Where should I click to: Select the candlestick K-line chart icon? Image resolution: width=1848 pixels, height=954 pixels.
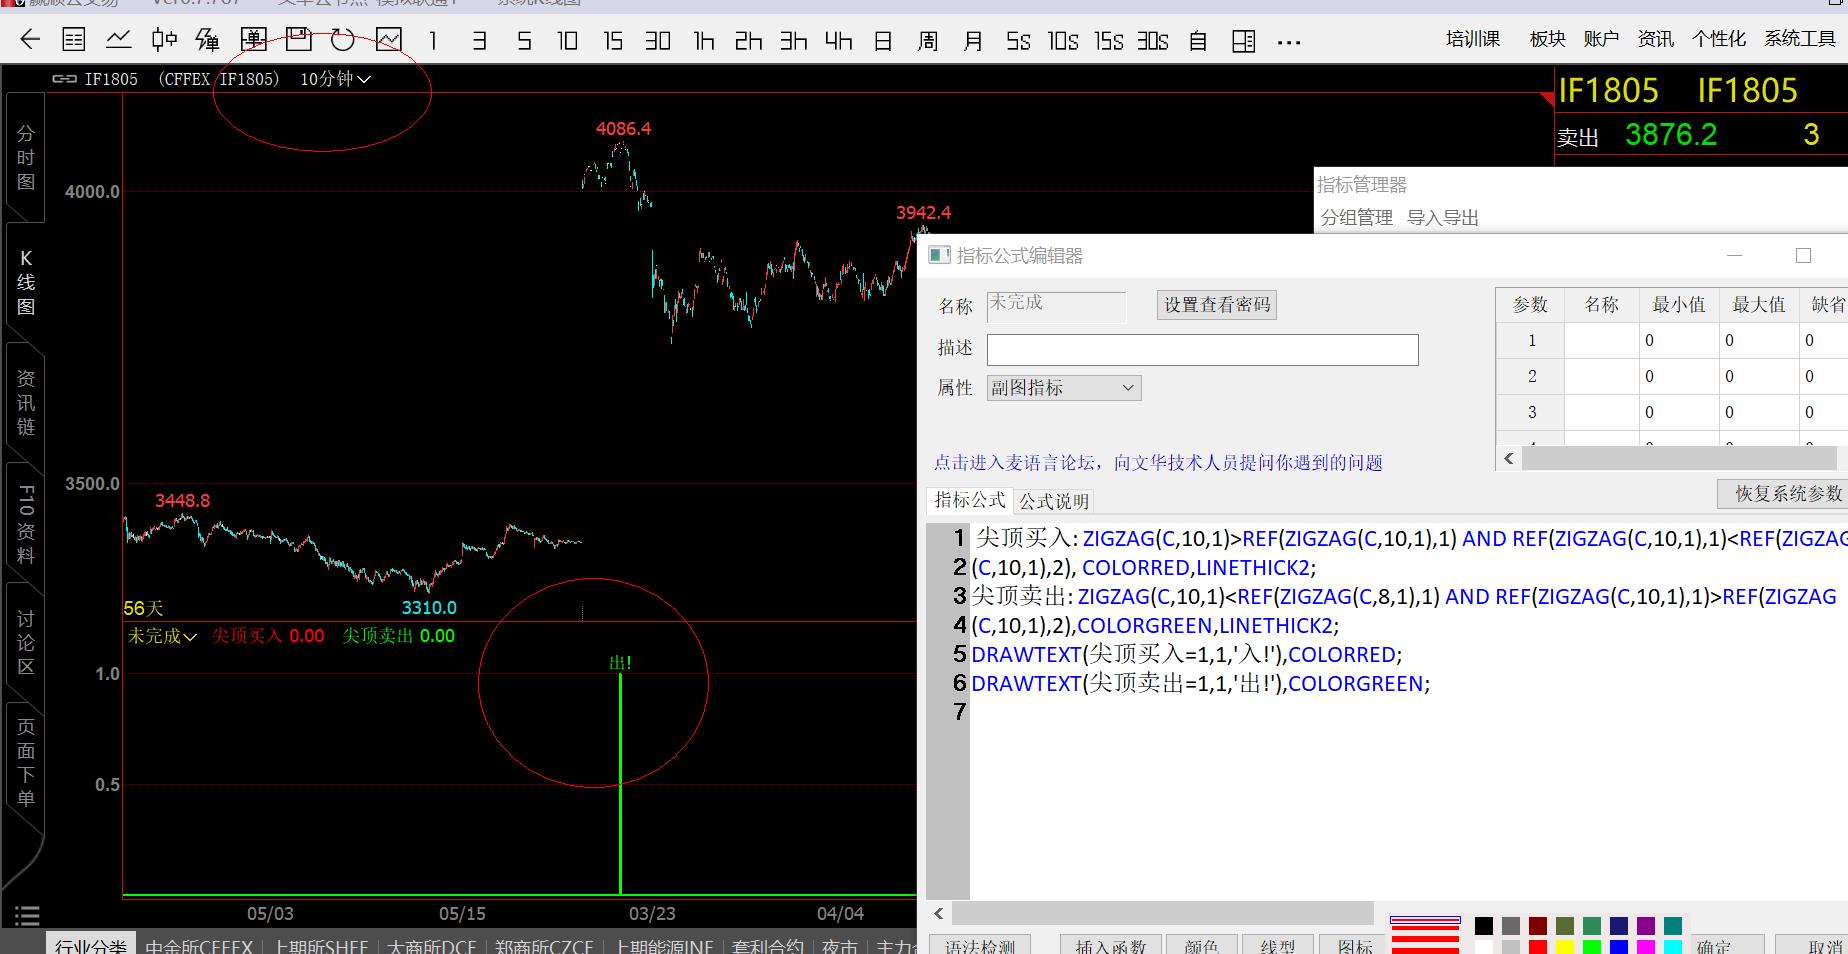tap(164, 40)
